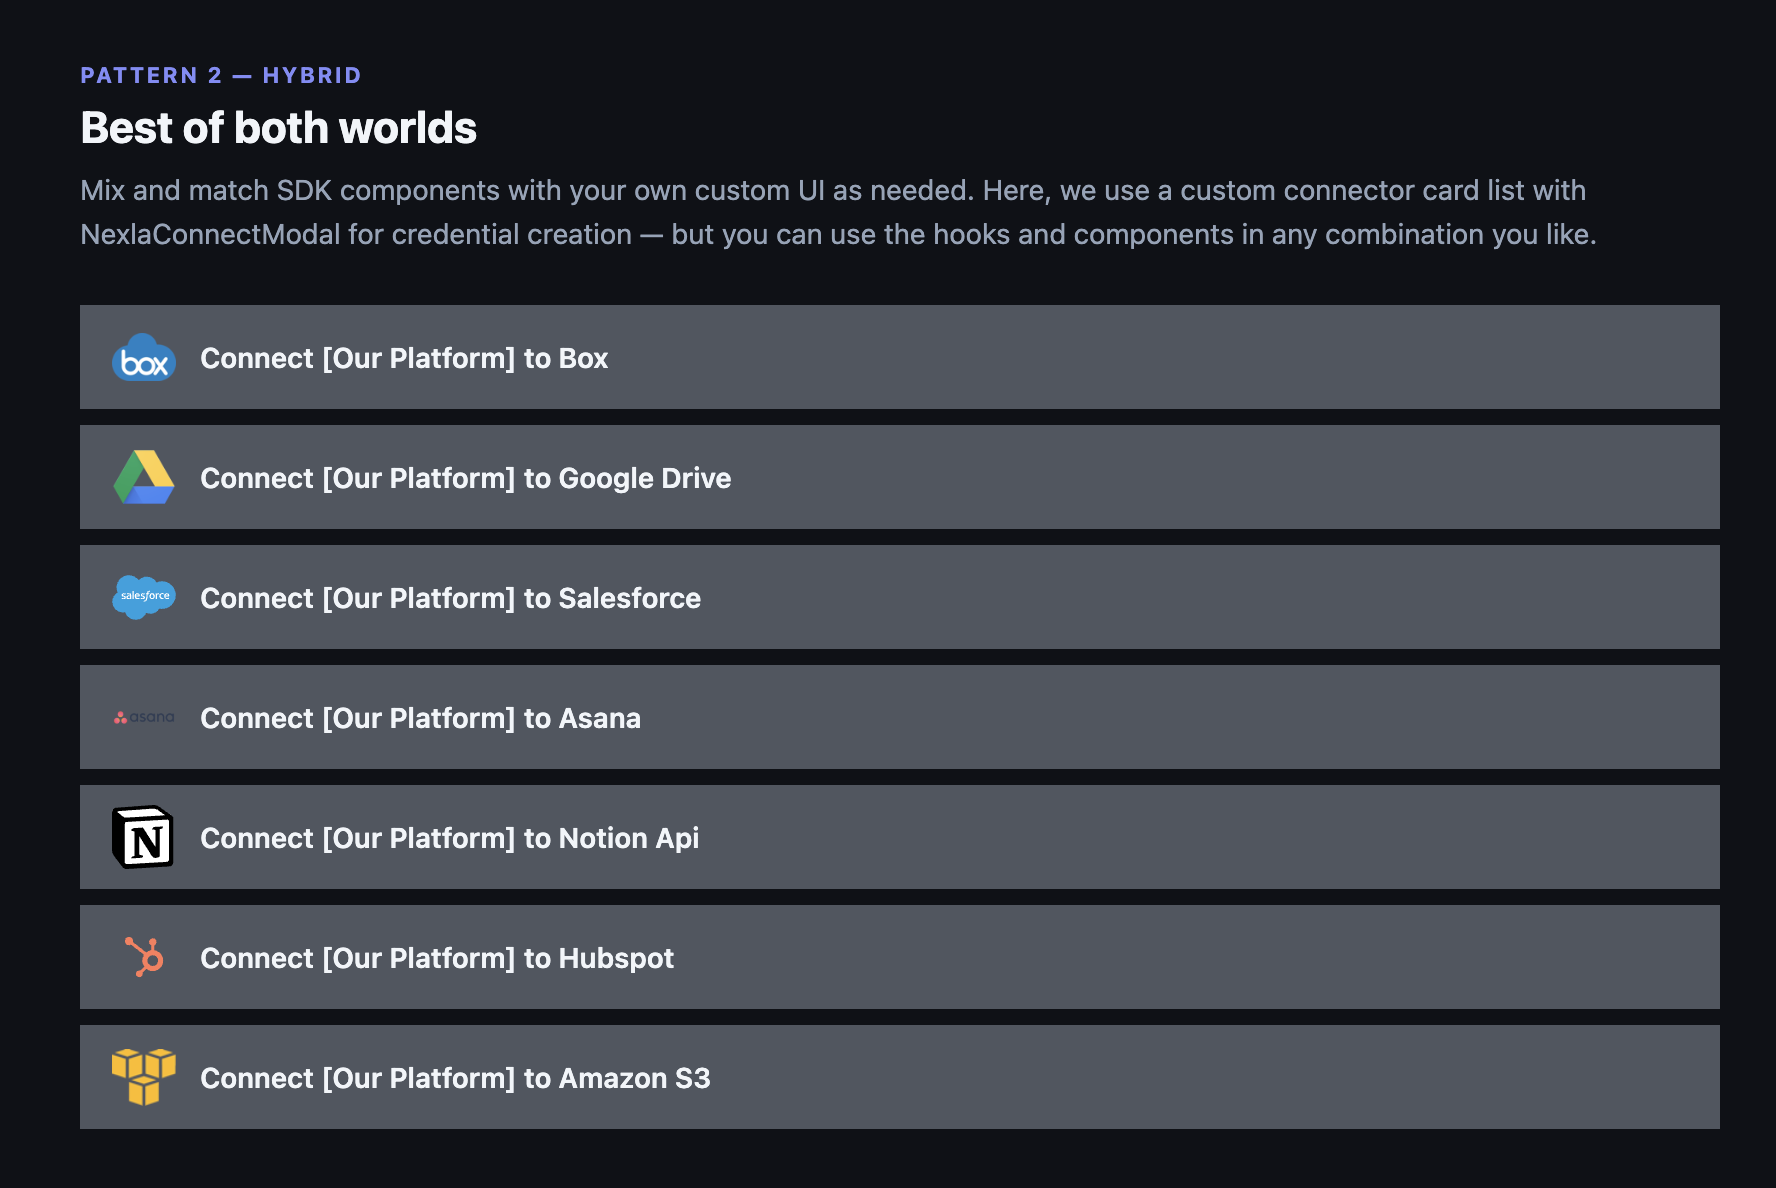Open 'Connect [Our Platform] to Google Drive' text

coord(465,478)
